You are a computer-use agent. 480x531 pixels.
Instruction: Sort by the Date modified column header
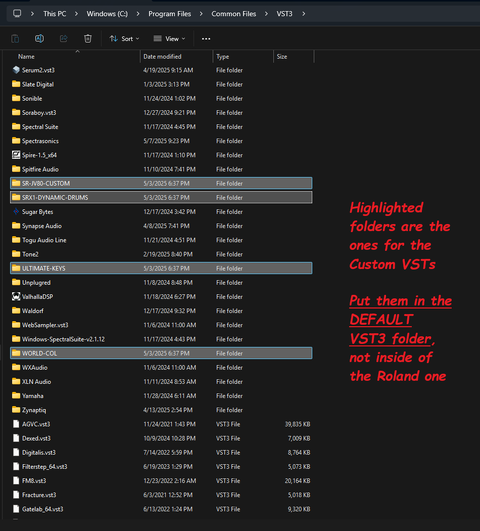tap(162, 57)
